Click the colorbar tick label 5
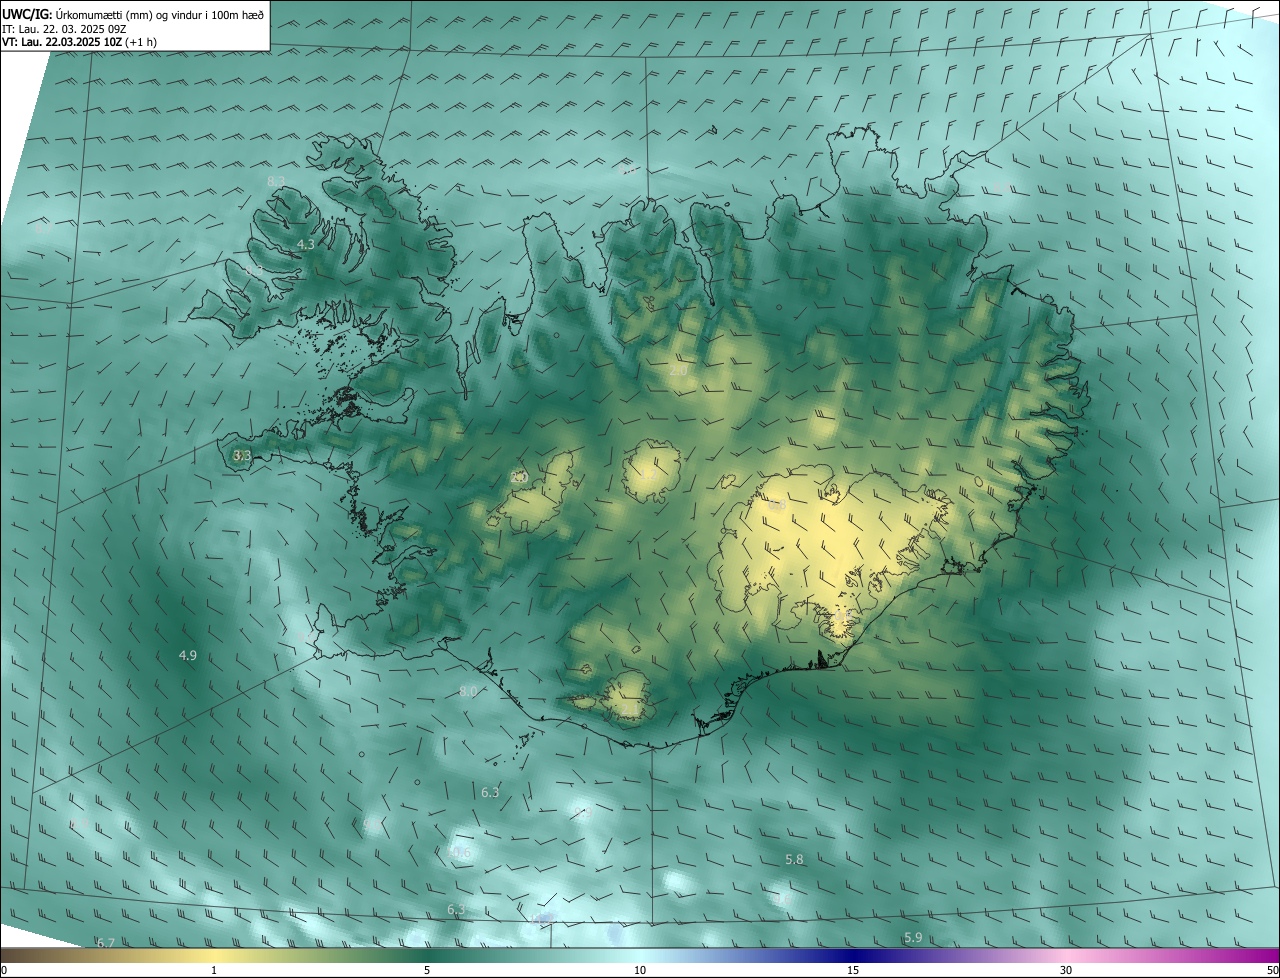This screenshot has height=978, width=1280. [427, 970]
